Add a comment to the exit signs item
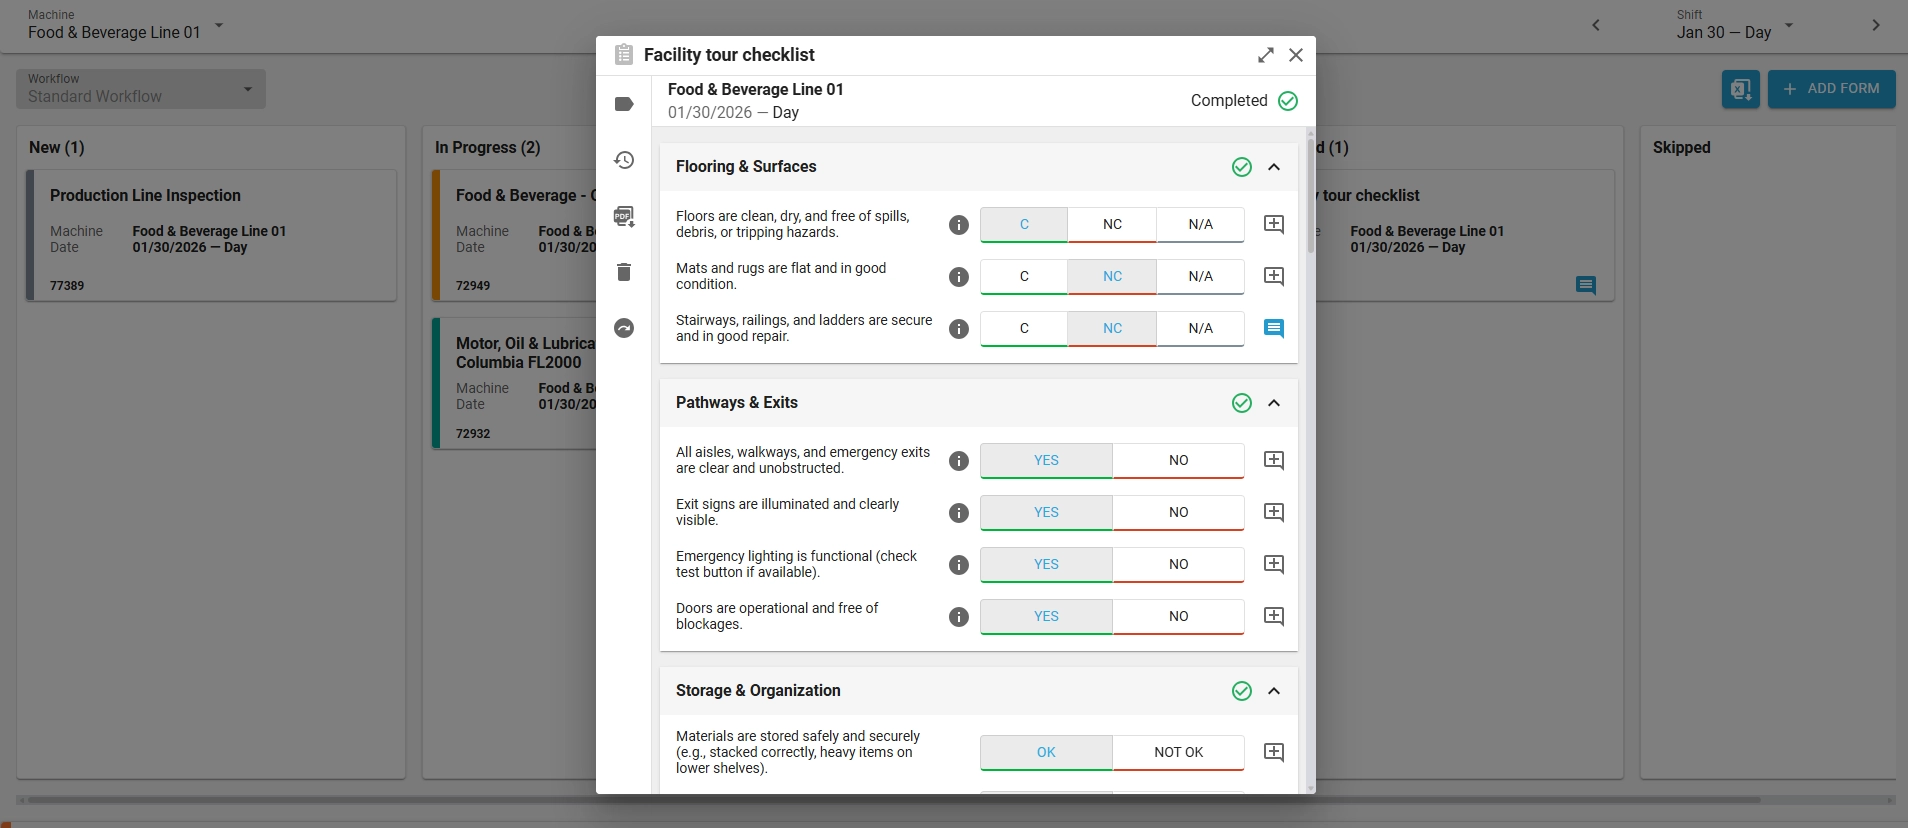 pyautogui.click(x=1274, y=512)
